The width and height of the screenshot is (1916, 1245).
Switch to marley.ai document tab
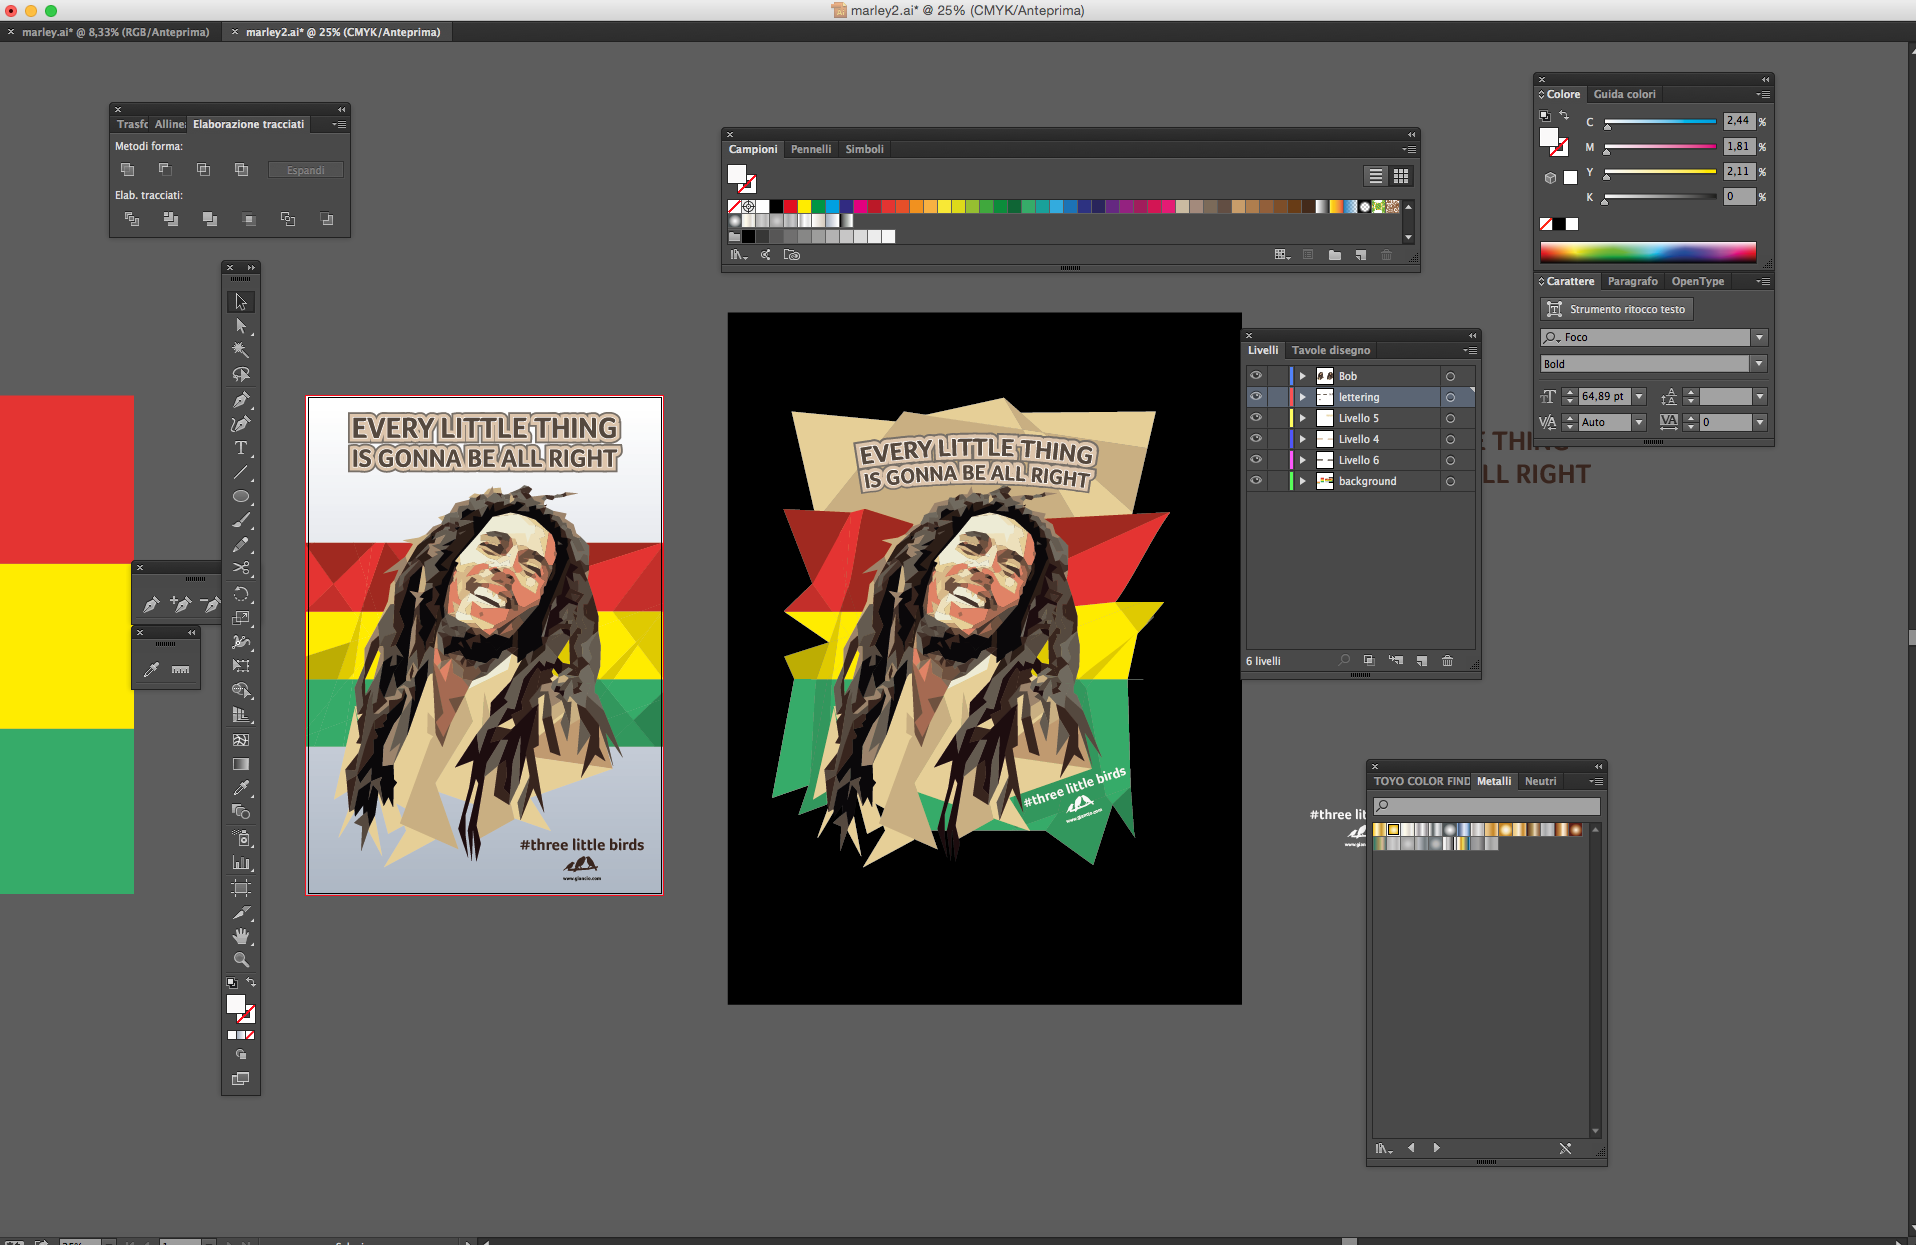point(116,32)
